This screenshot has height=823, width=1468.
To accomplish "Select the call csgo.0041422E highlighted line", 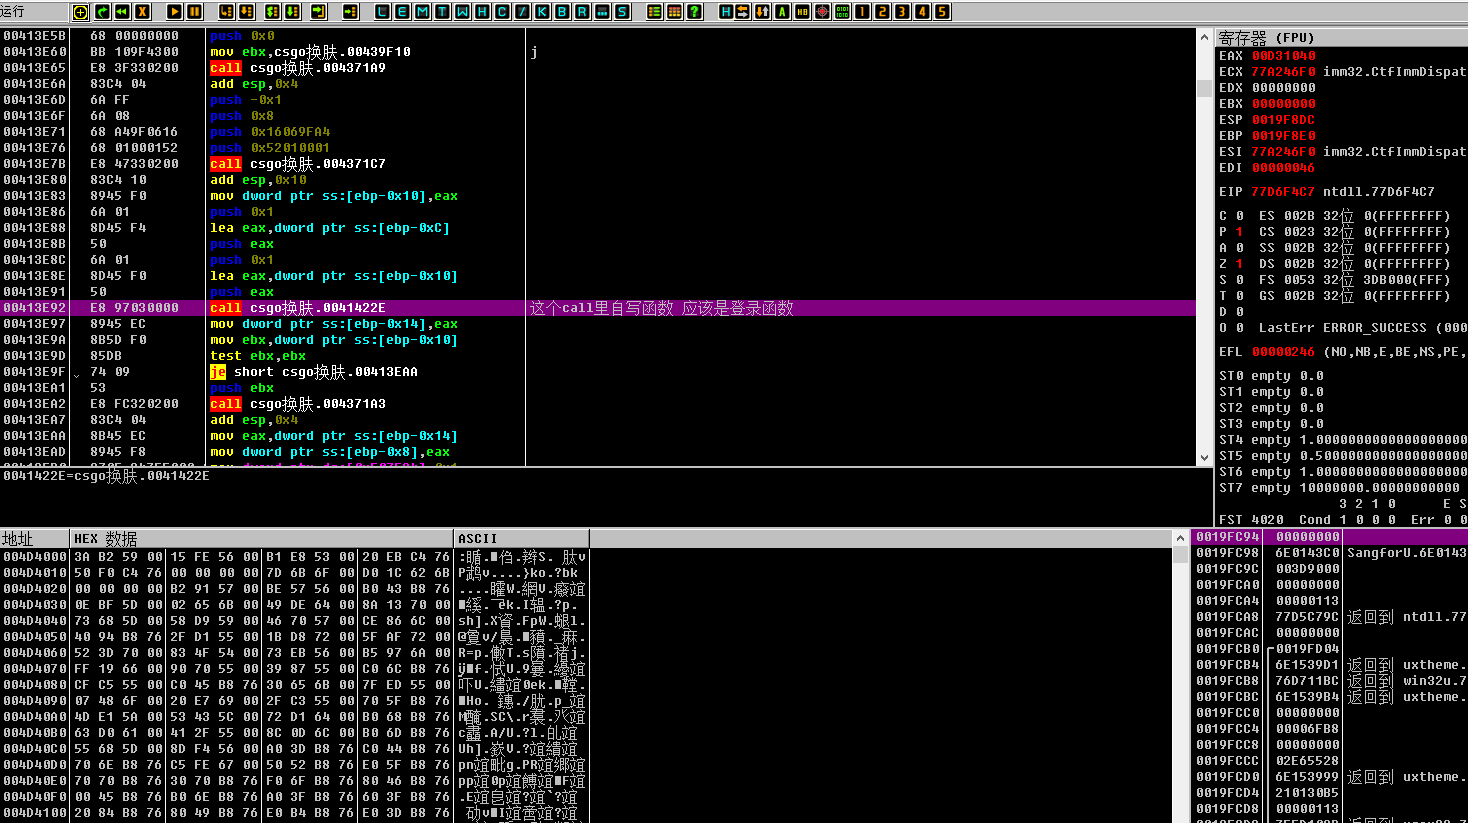I will [x=598, y=308].
